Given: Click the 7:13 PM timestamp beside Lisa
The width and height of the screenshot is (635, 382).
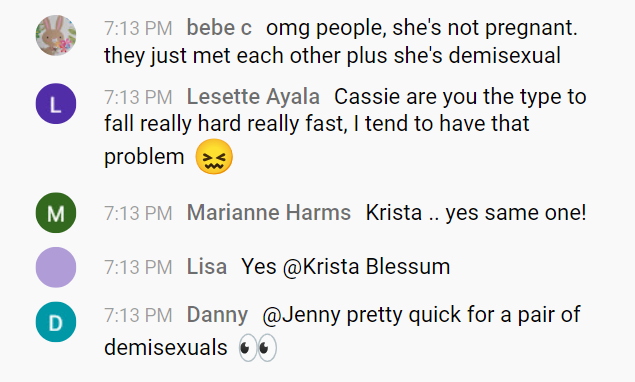Looking at the screenshot, I should (x=138, y=267).
